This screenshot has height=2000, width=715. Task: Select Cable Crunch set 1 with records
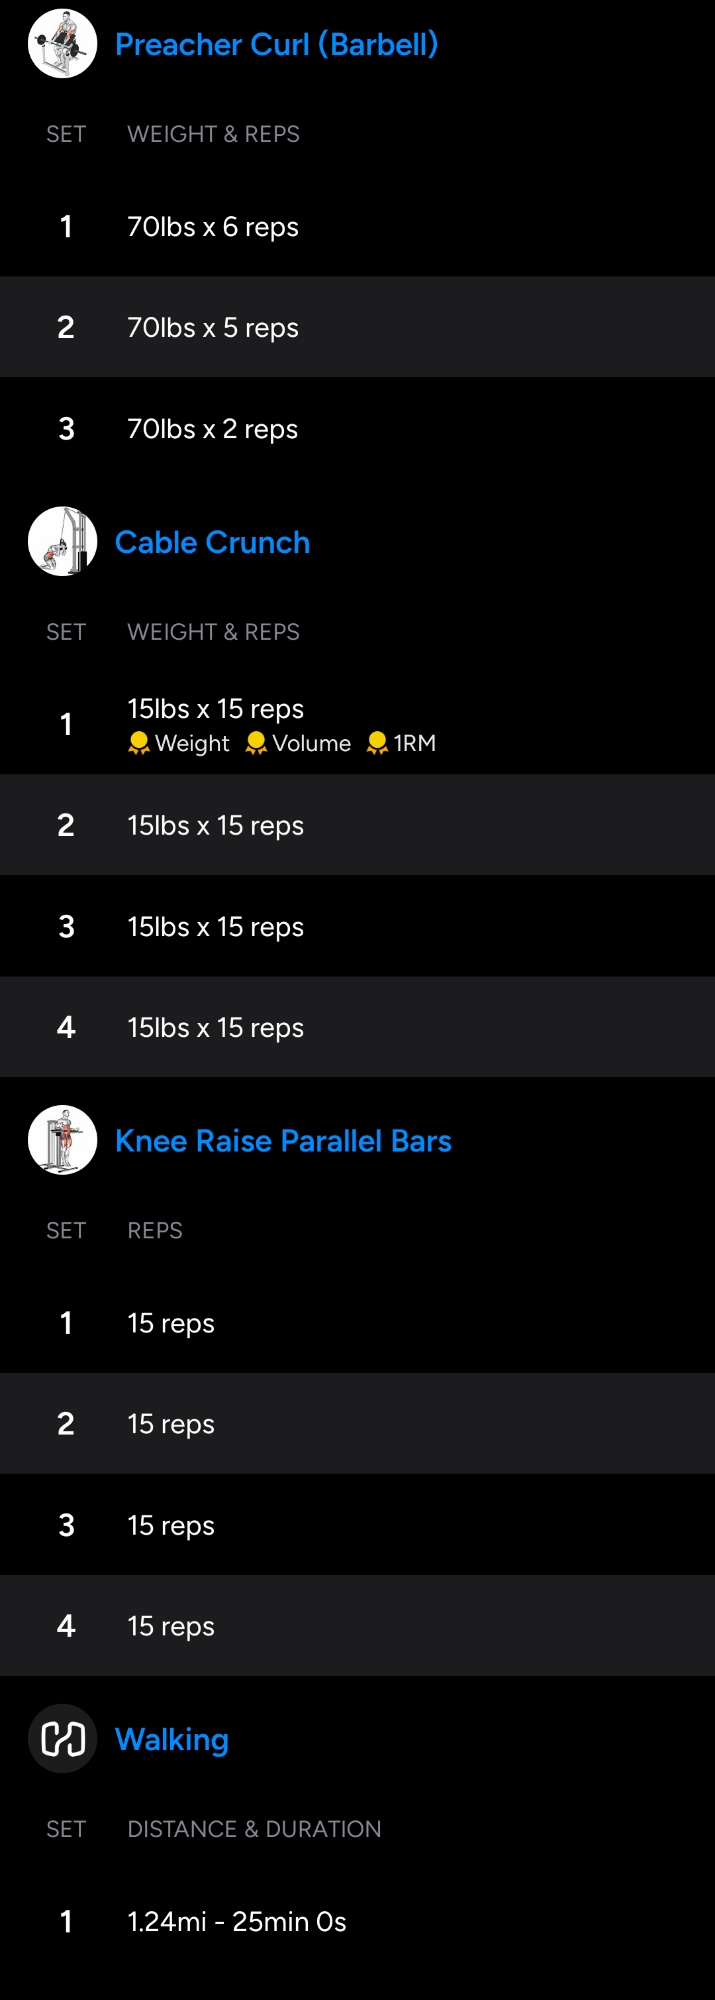tap(357, 724)
